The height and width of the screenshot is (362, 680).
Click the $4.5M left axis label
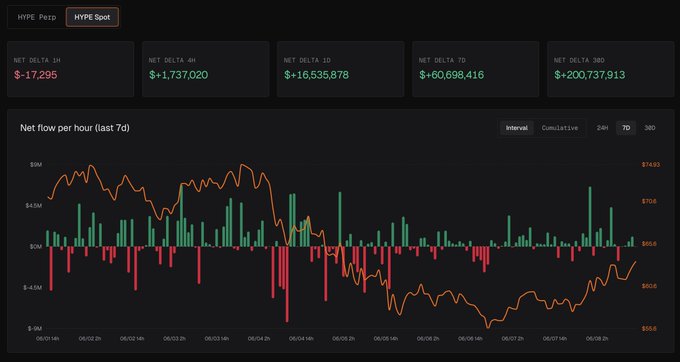pyautogui.click(x=33, y=205)
